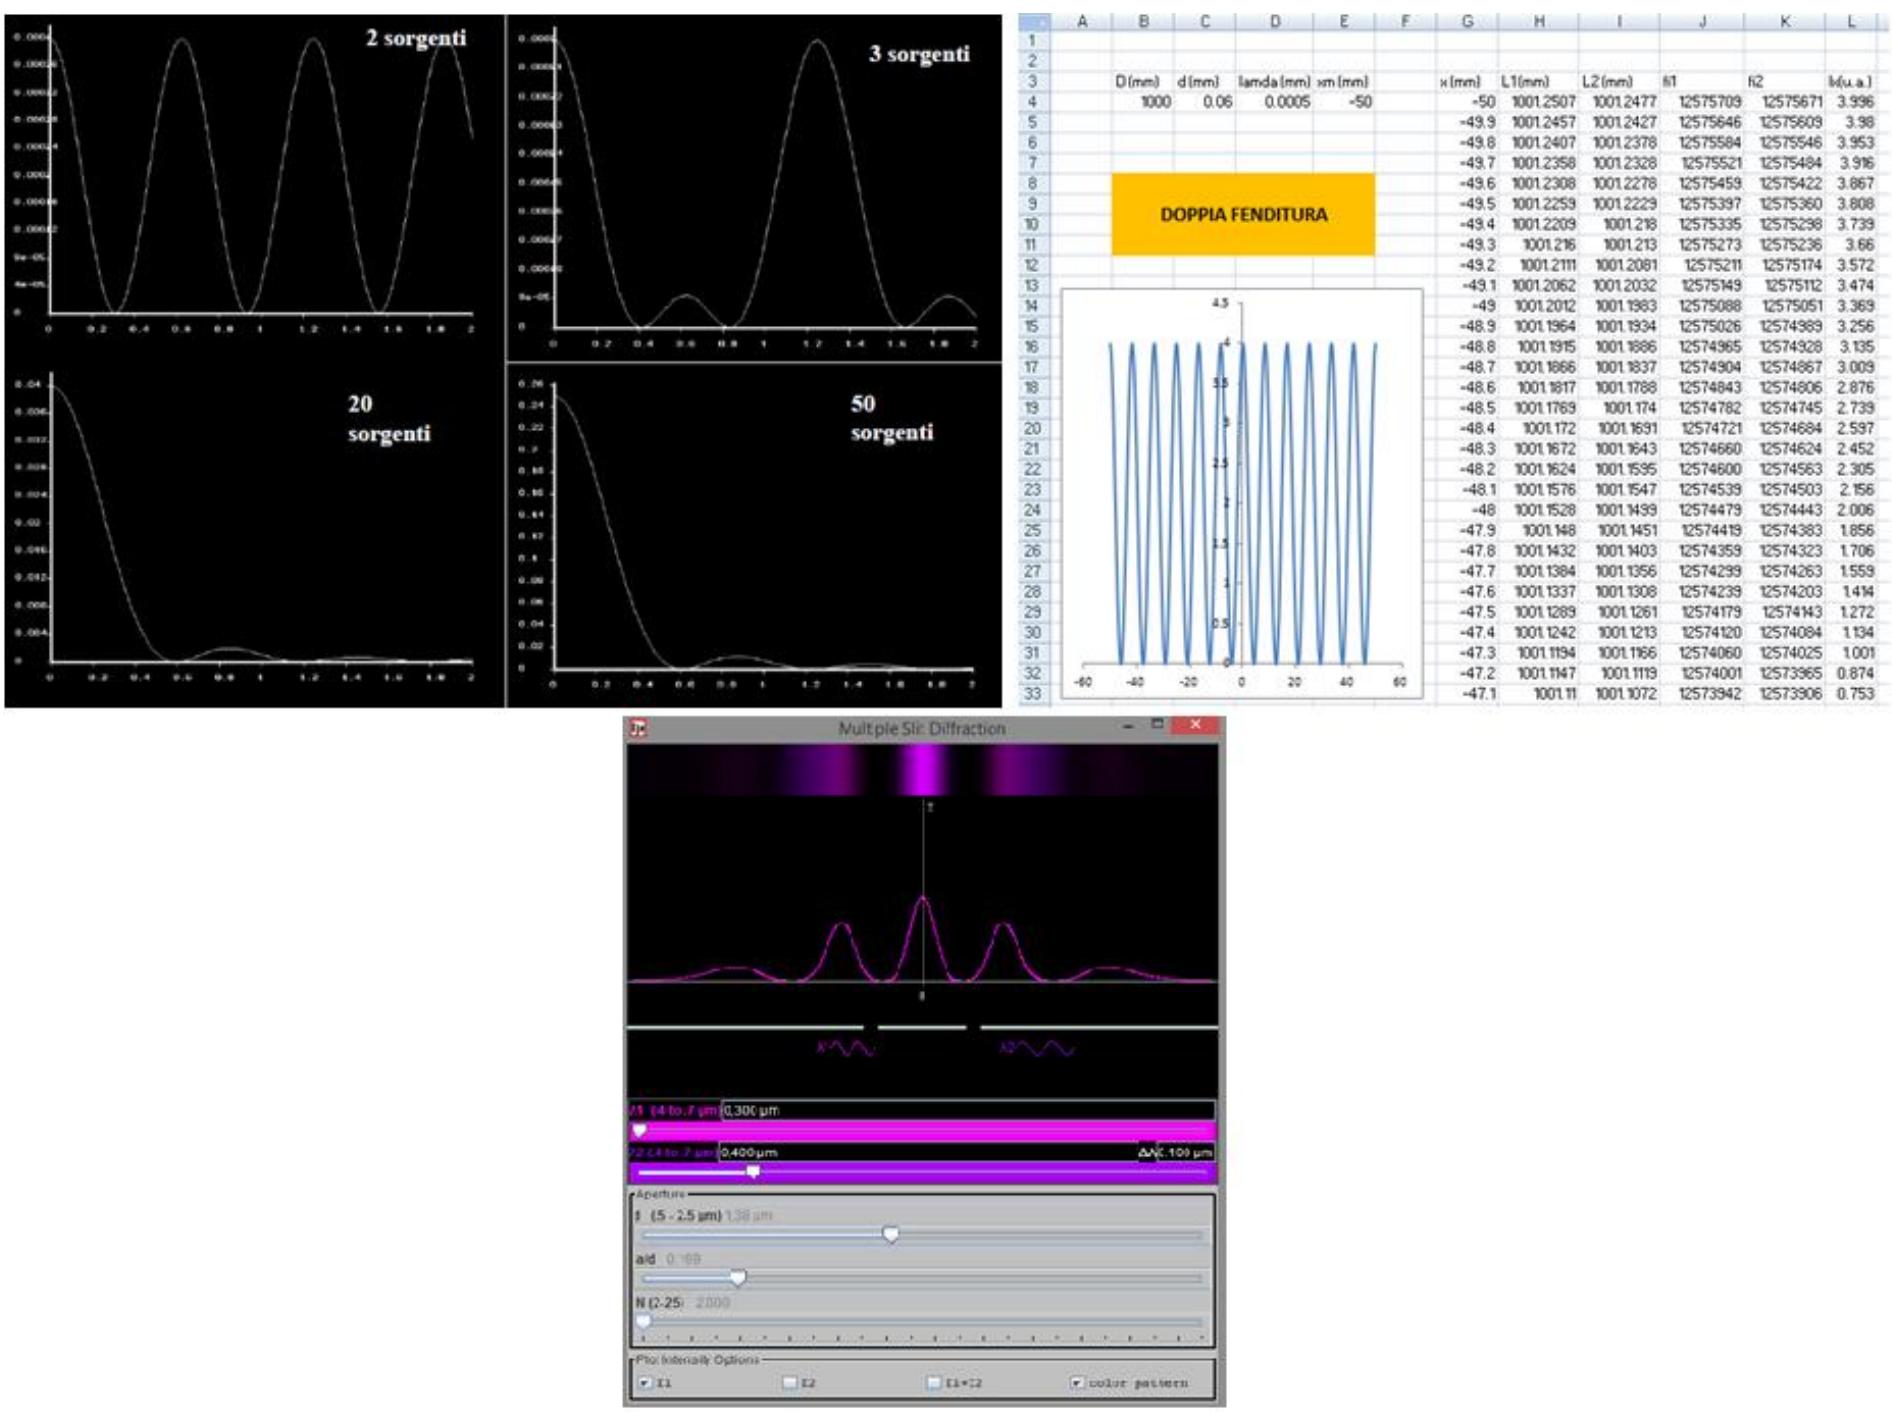
Task: Click cell B4 containing 1000
Action: pyautogui.click(x=1142, y=102)
